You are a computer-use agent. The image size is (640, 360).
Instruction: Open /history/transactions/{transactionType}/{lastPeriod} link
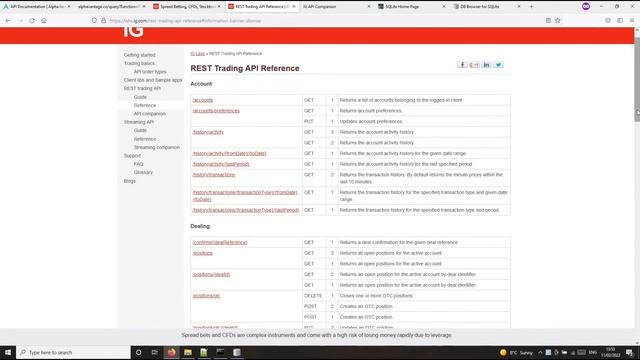tap(246, 210)
